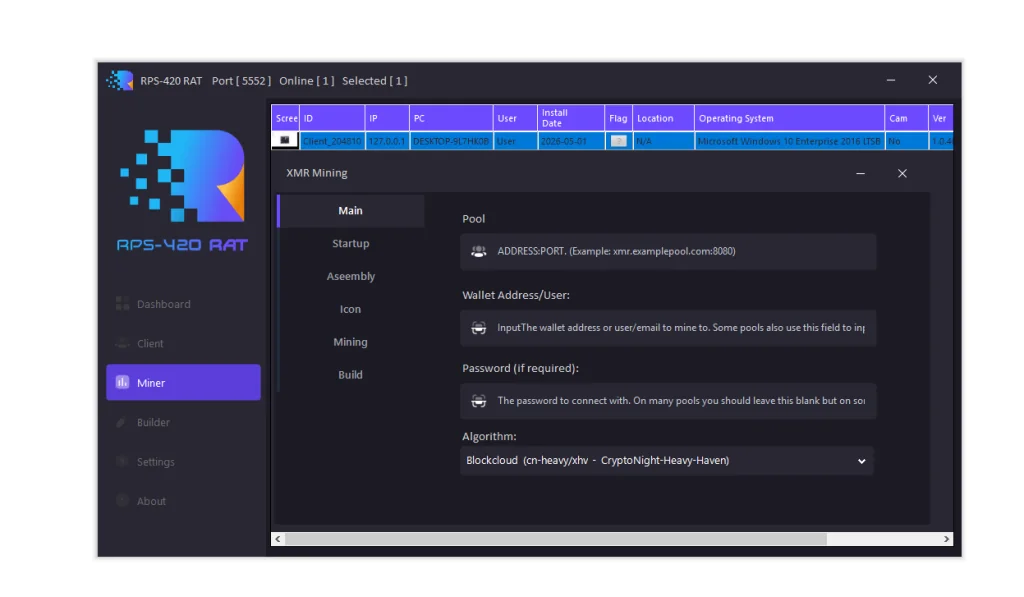Click the Microsoft Windows 10 Enterprise cell

click(790, 141)
